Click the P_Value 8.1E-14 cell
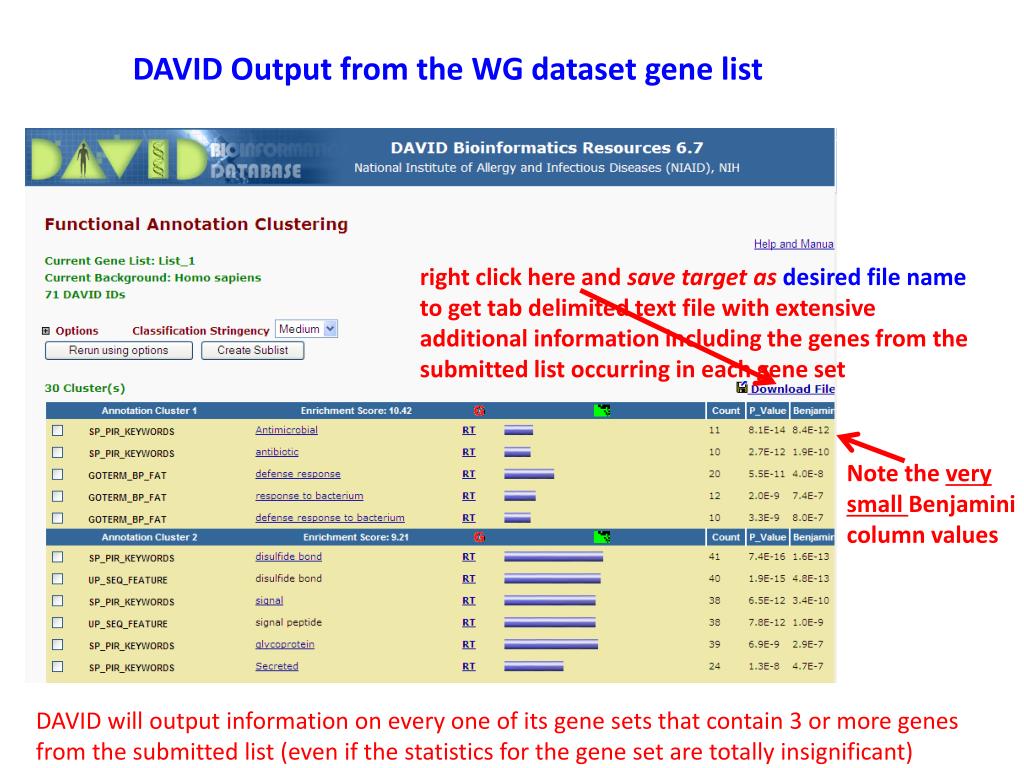Viewport: 1024px width, 768px height. [767, 430]
